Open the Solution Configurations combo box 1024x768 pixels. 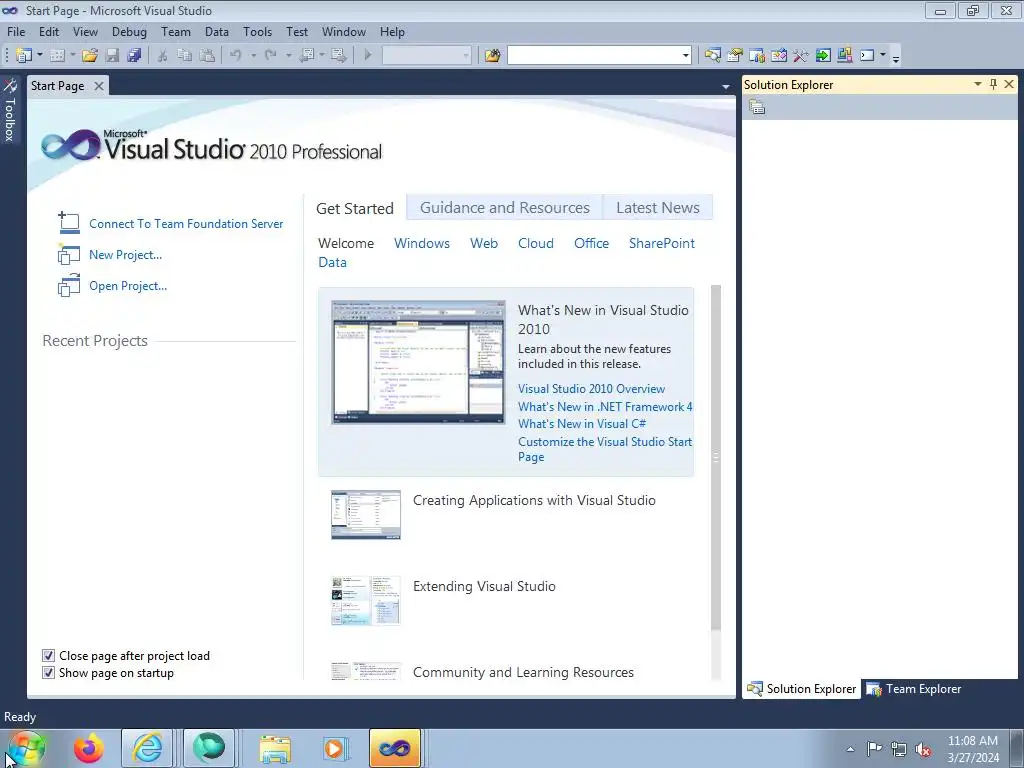coord(426,56)
